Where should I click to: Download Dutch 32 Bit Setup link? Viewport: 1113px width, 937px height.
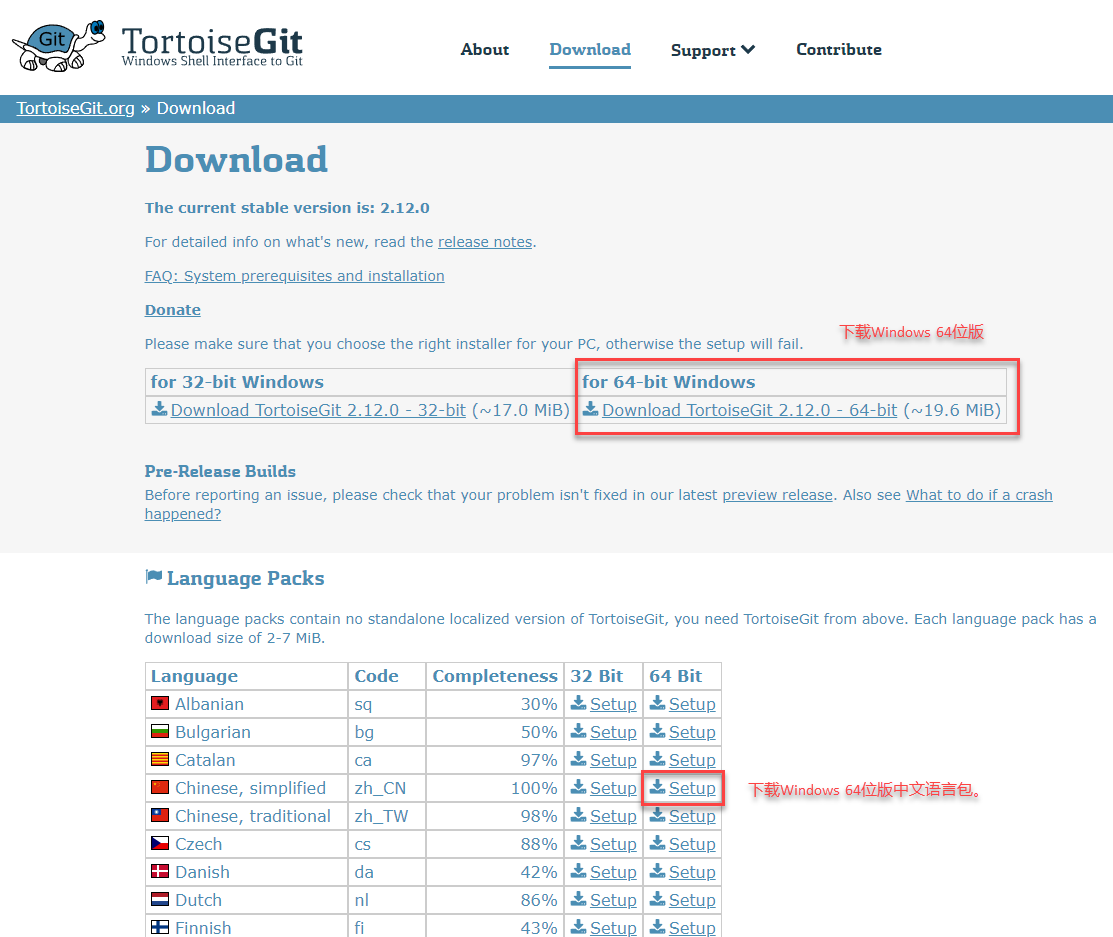(613, 900)
